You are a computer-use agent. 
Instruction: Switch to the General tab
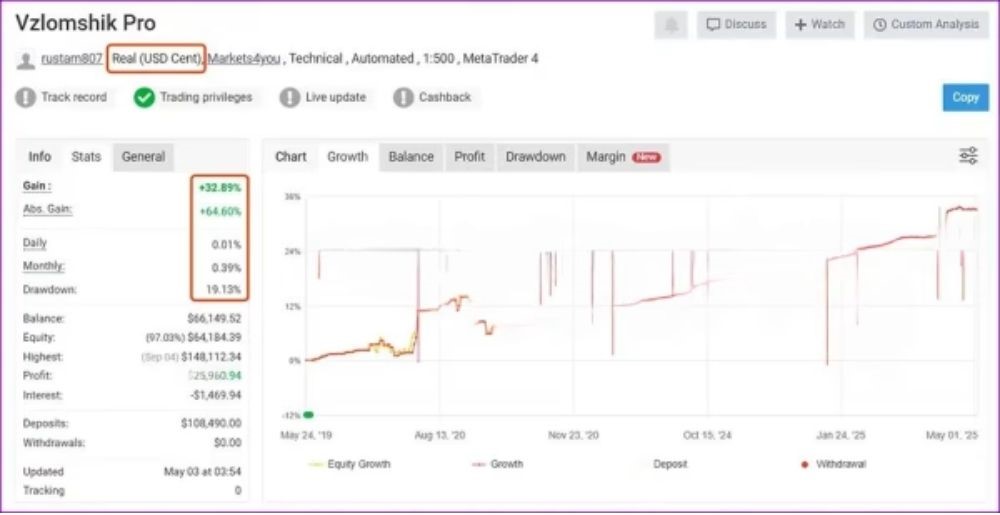coord(143,157)
